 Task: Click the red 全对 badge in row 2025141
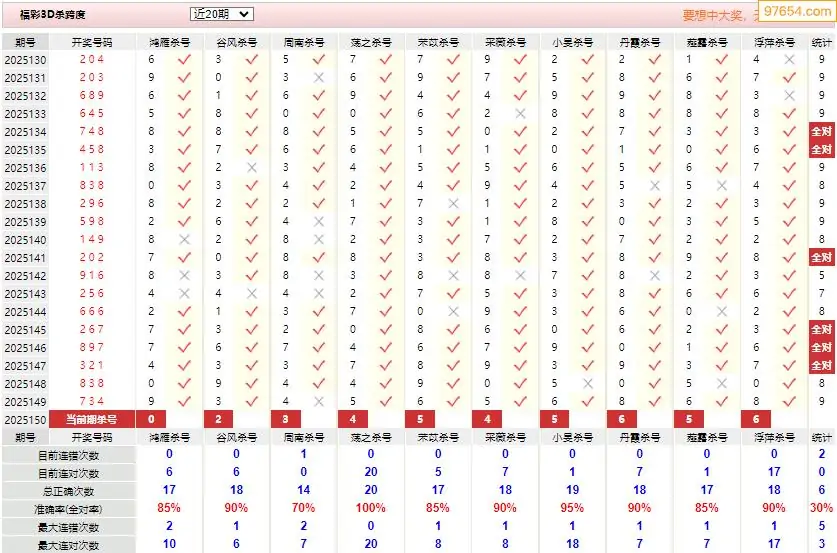(822, 257)
